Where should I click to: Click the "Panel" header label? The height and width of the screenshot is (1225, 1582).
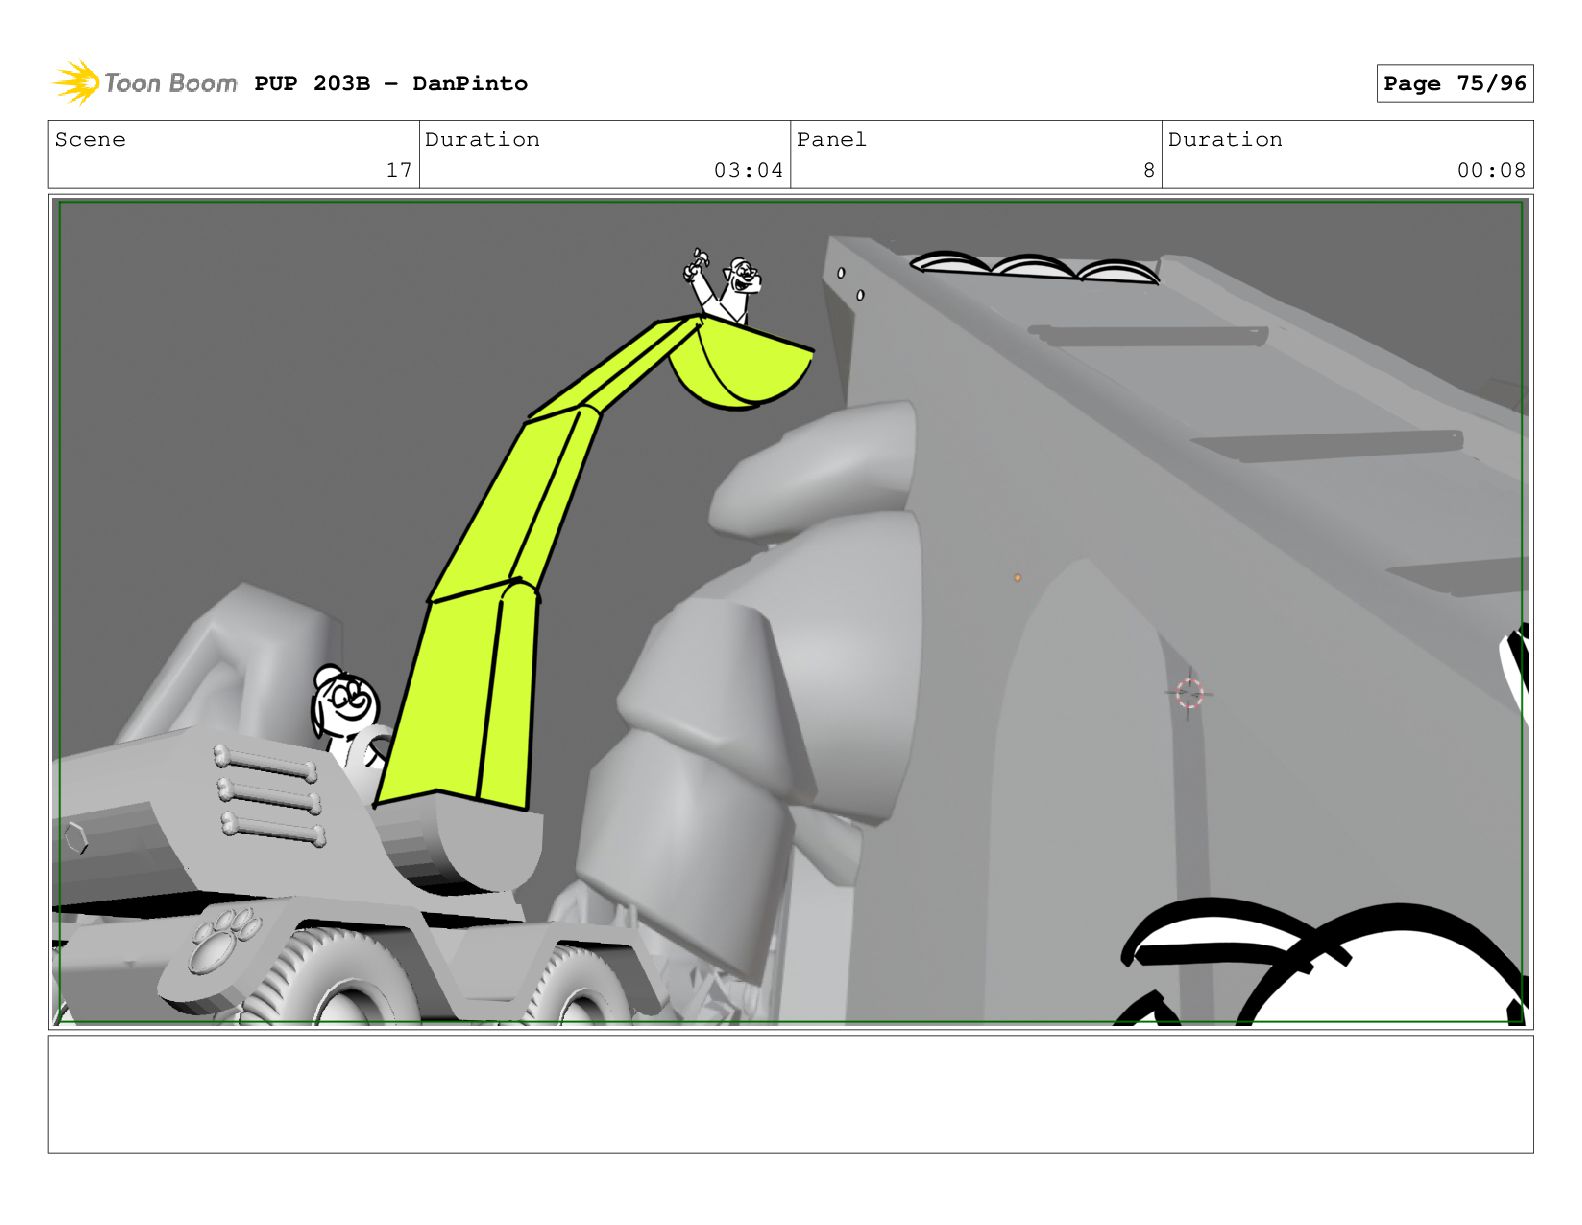coord(832,140)
